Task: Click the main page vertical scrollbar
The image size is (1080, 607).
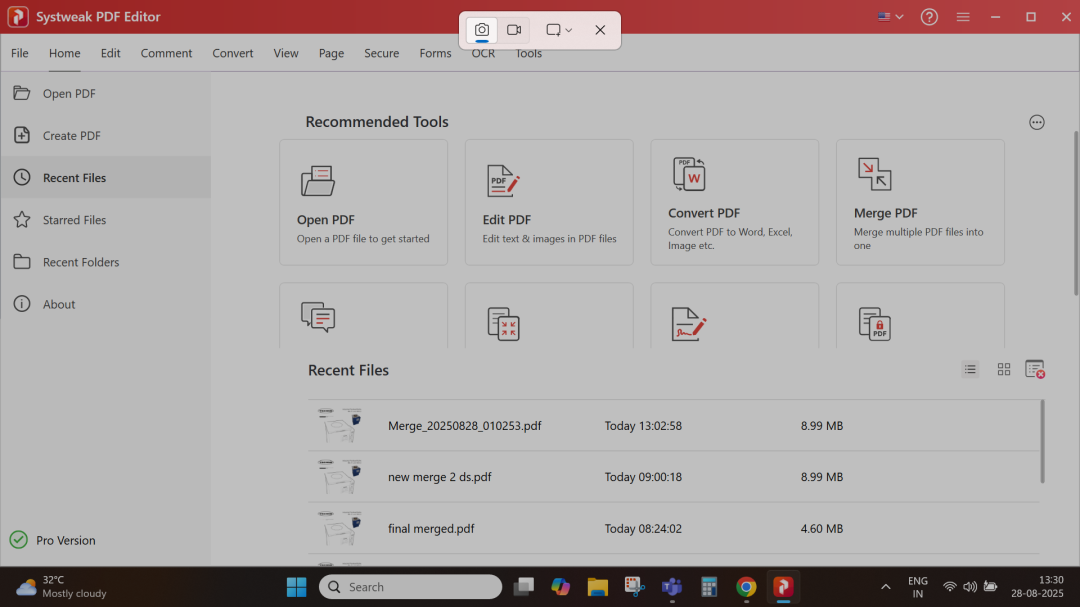Action: tap(1076, 214)
